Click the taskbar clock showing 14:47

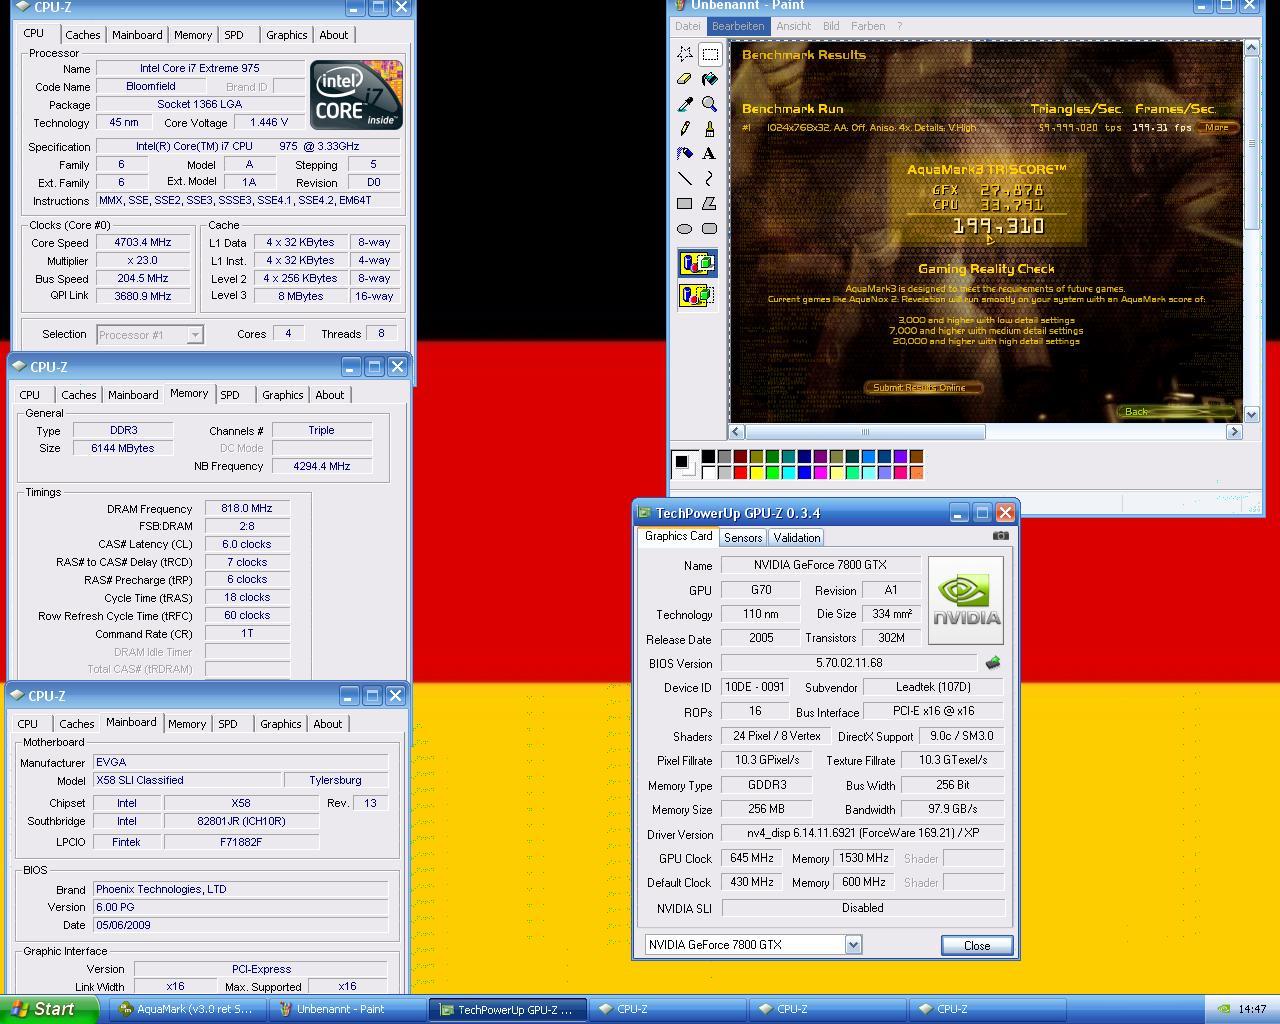pos(1252,1009)
